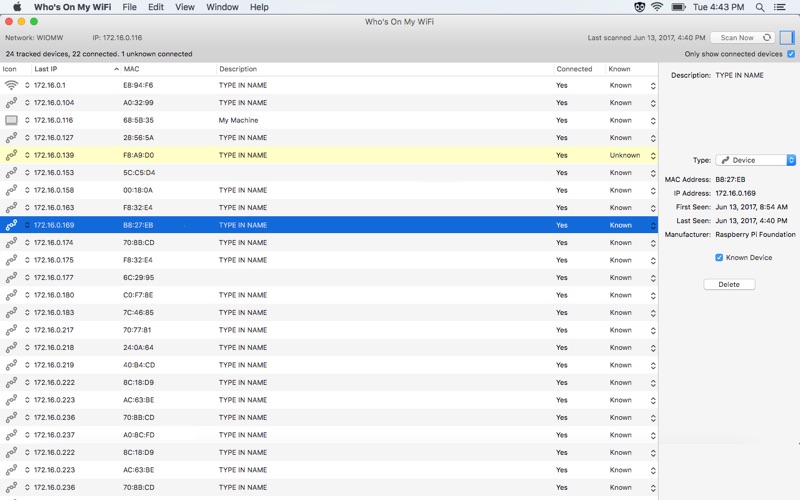Click the WiFi router icon for 172.16.0.1
800x500 pixels.
click(x=11, y=85)
